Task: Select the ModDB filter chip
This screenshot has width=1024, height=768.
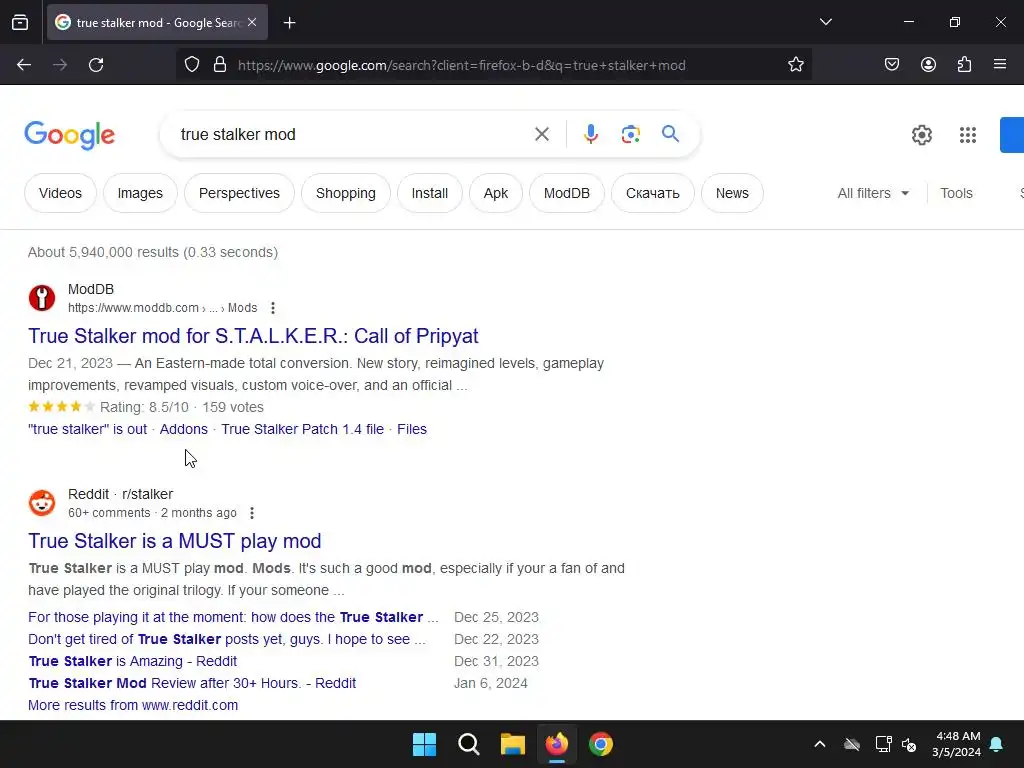Action: (566, 193)
